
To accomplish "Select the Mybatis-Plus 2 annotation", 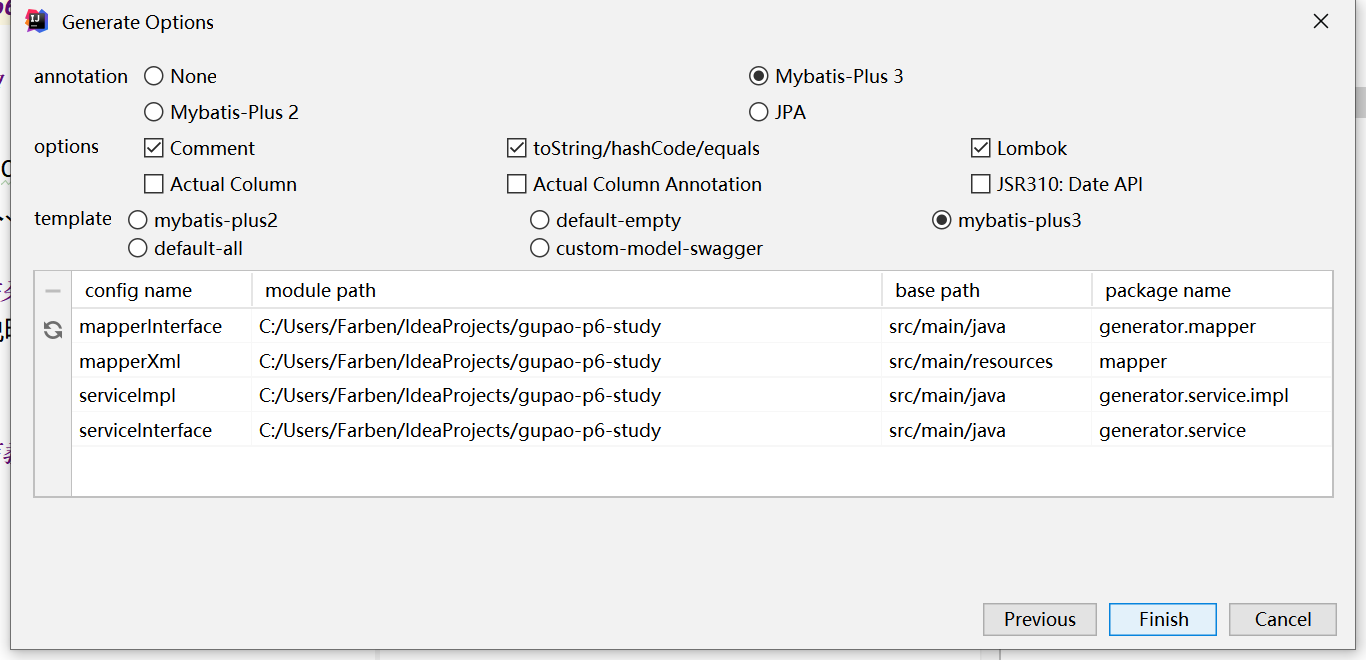I will tap(154, 113).
